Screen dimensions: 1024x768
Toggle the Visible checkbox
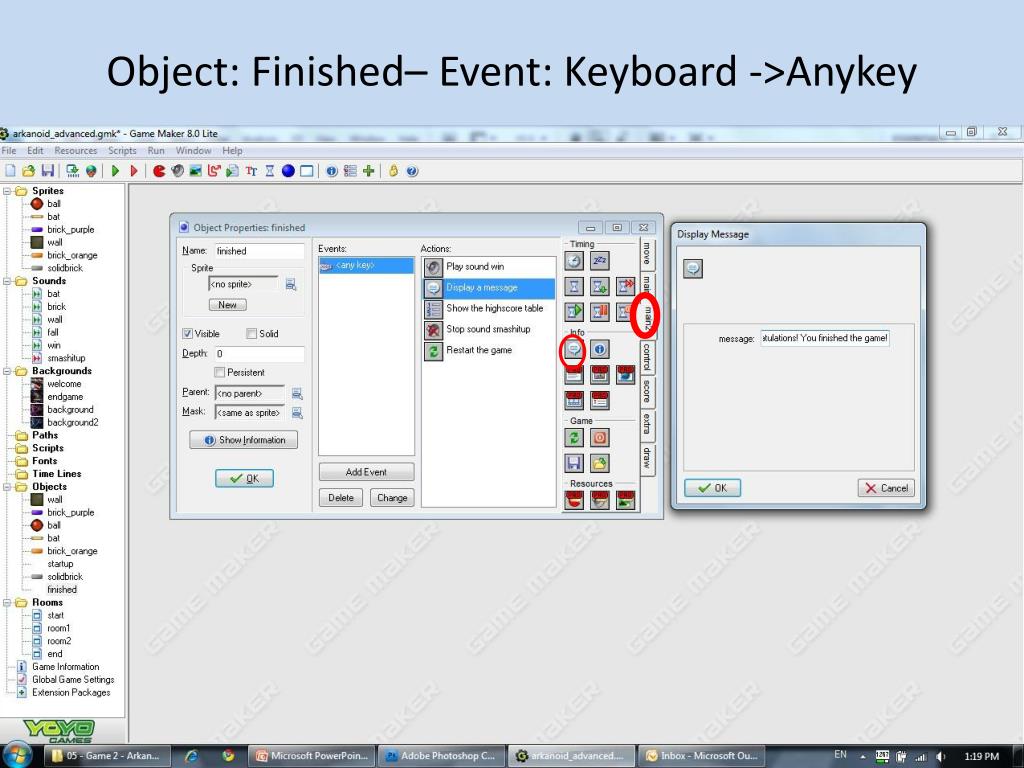click(x=187, y=334)
